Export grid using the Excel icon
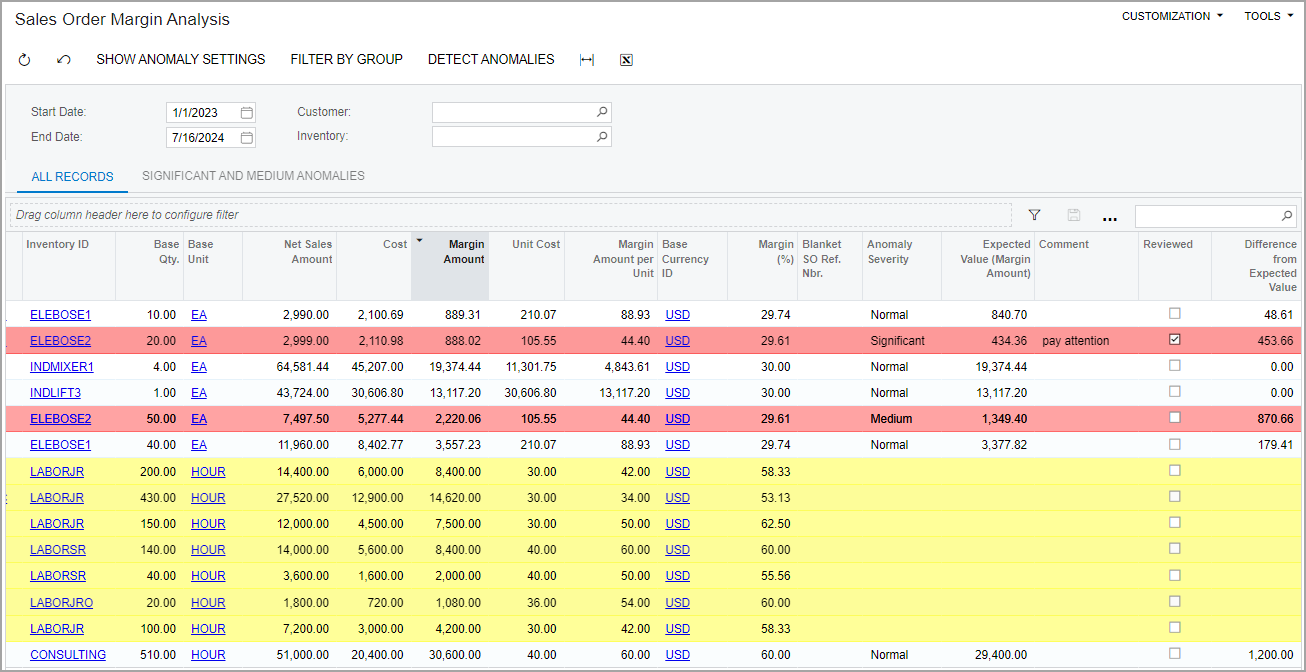This screenshot has width=1306, height=672. [x=627, y=60]
